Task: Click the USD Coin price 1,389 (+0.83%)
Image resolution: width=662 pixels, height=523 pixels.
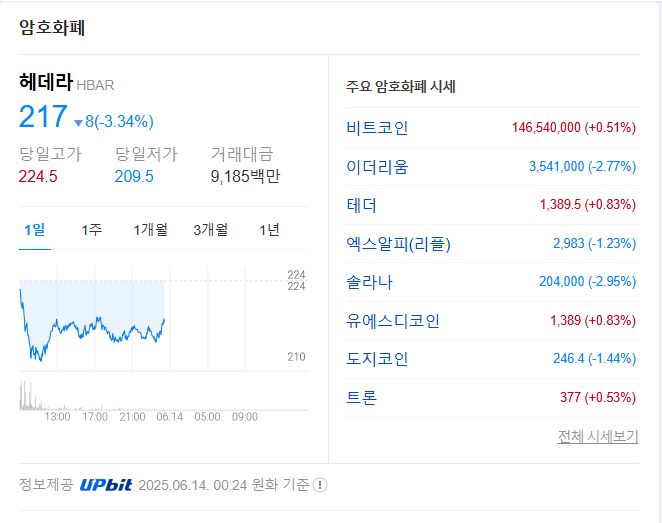Action: [x=593, y=320]
